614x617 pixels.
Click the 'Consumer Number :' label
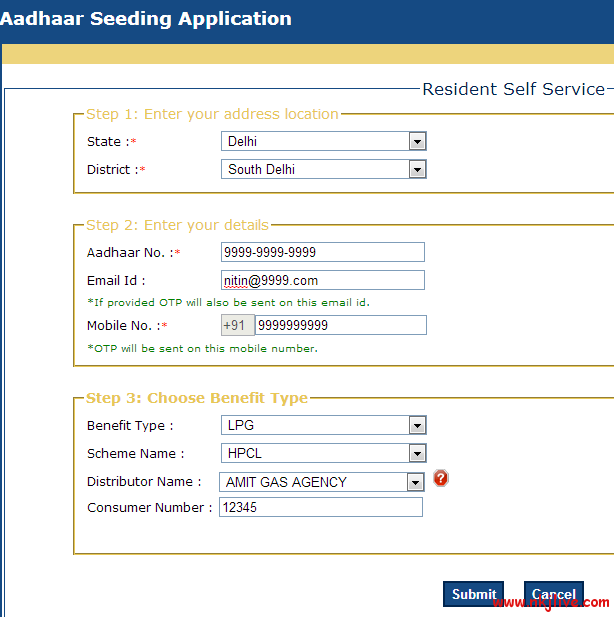click(x=150, y=508)
